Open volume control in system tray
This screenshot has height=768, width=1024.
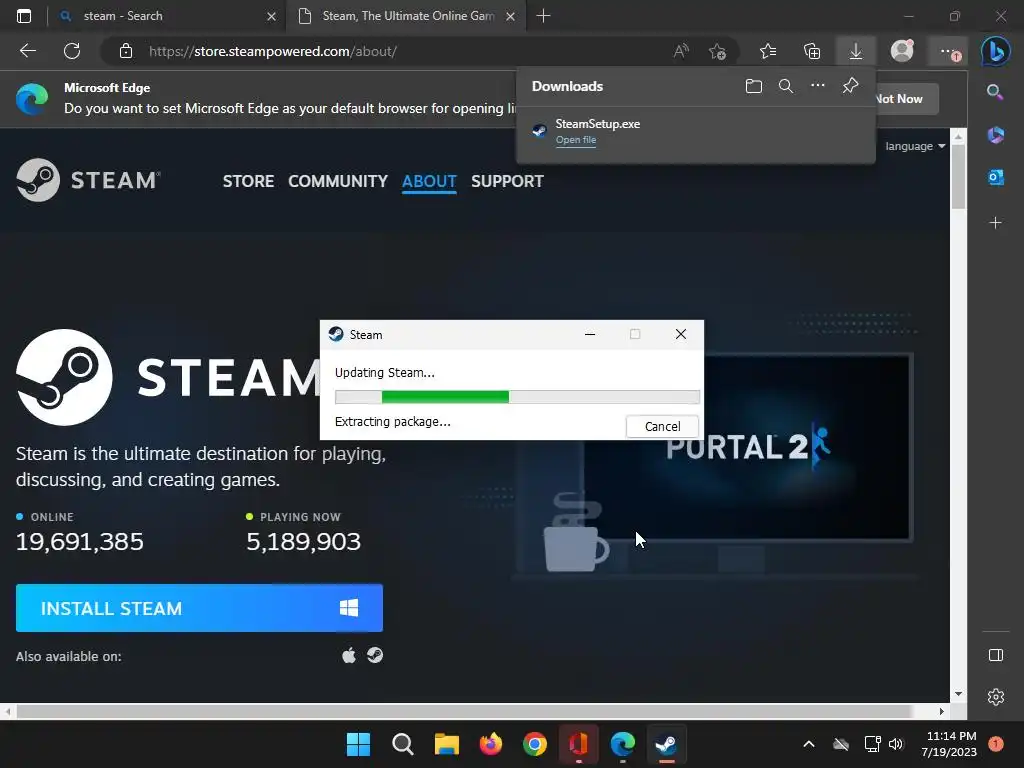[x=896, y=744]
